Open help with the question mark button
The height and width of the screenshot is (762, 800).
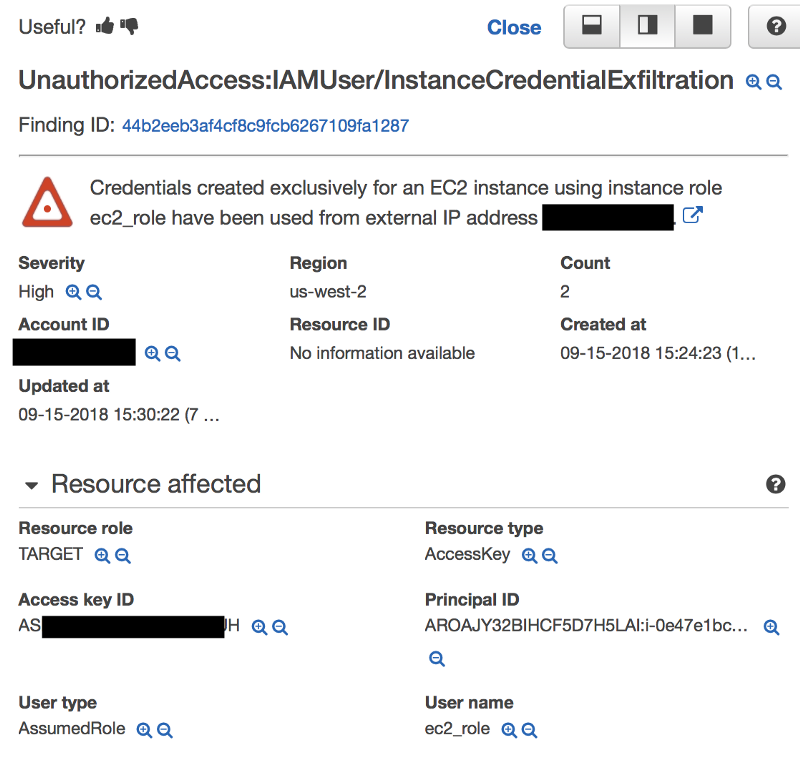click(776, 27)
